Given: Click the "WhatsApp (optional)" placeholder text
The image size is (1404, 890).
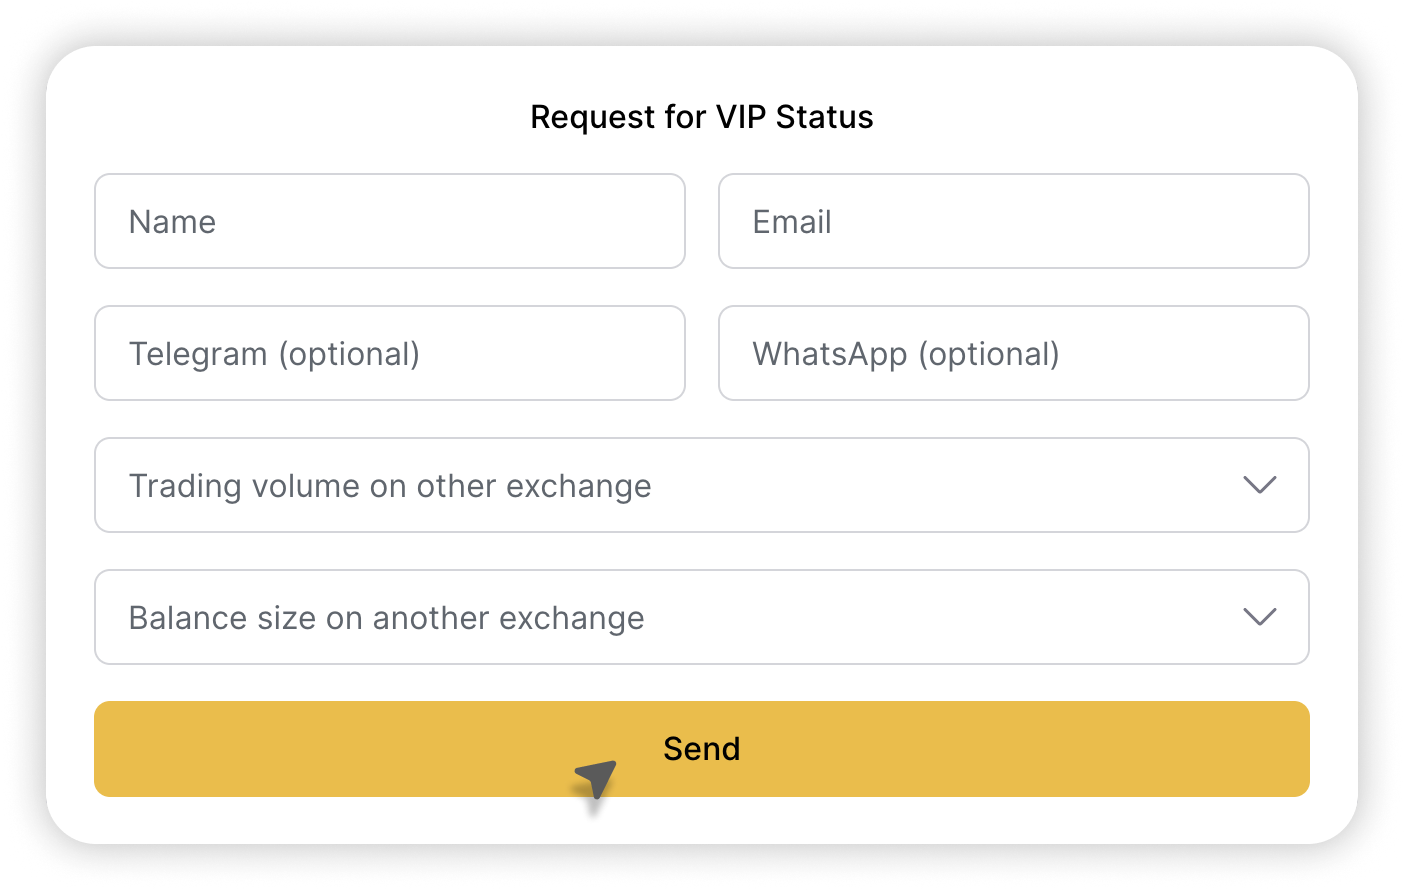Looking at the screenshot, I should coord(905,354).
